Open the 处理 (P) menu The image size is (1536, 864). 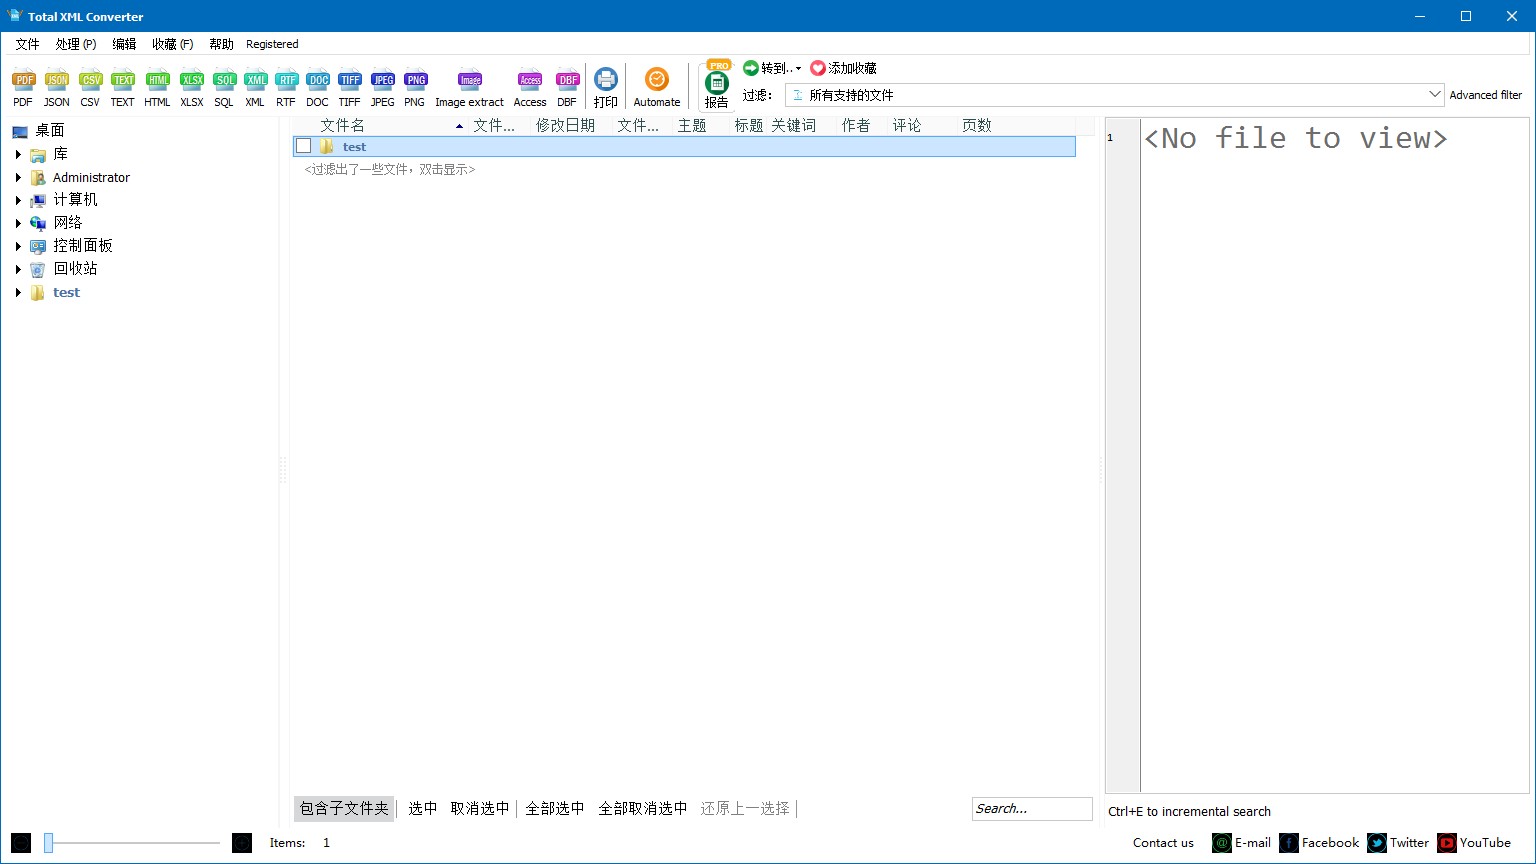76,44
